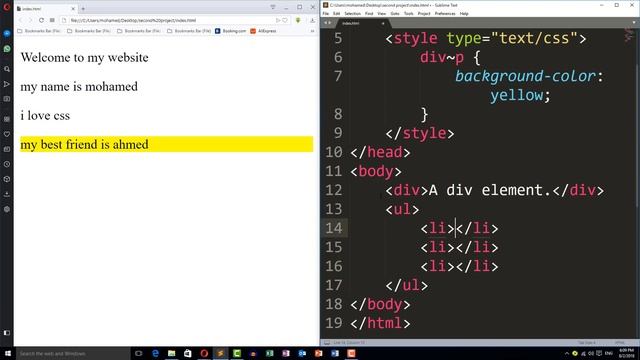The image size is (640, 360).
Task: Click the highlighted 'my best friend is ahmed' paragraph
Action: (x=167, y=144)
